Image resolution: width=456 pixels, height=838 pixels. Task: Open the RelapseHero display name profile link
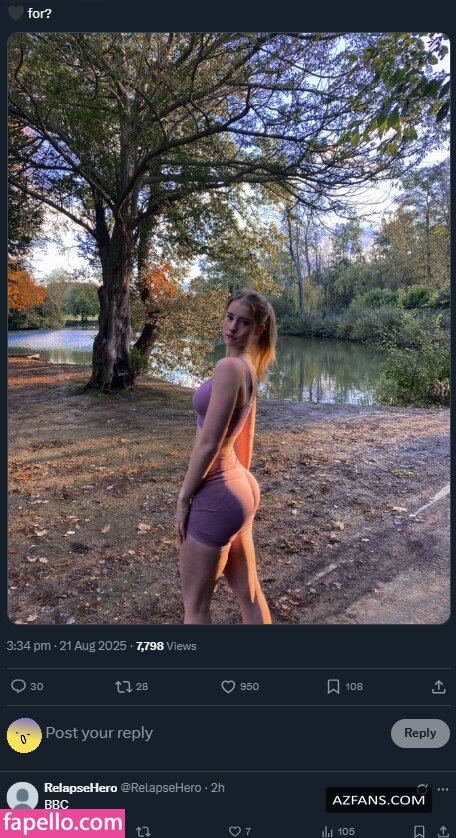pos(80,787)
